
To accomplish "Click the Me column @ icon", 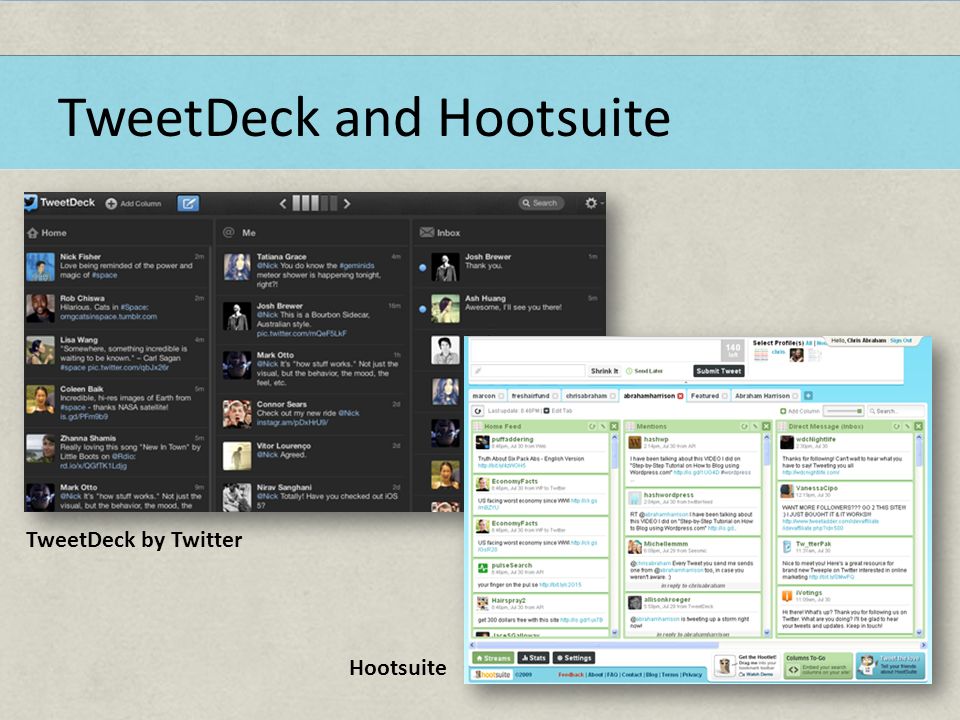I will click(x=228, y=232).
